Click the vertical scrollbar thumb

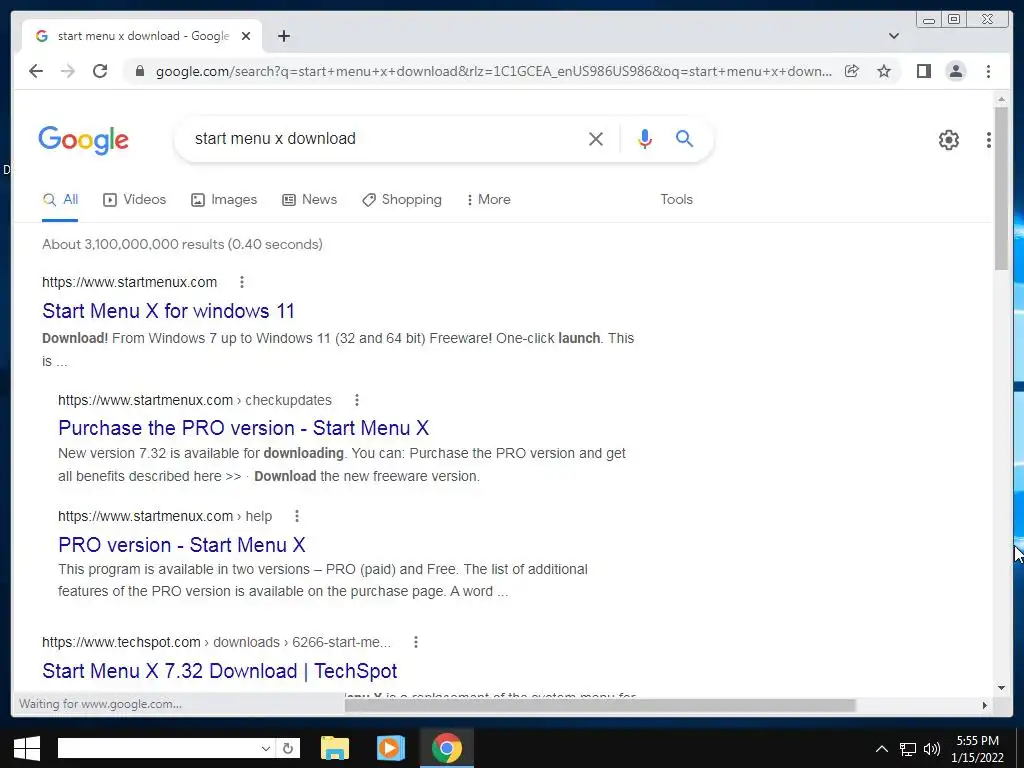(x=1001, y=187)
